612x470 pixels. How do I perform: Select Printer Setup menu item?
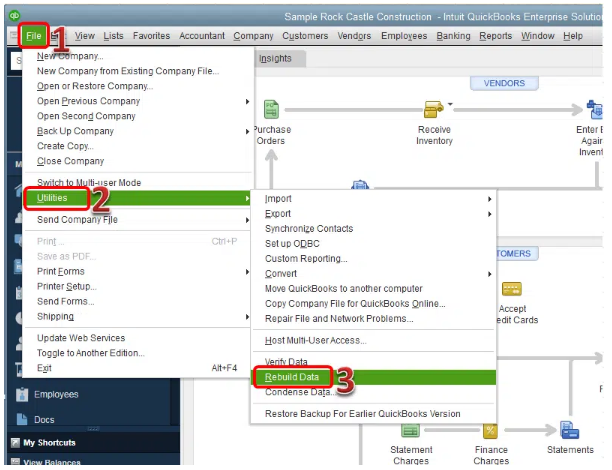pyautogui.click(x=138, y=287)
